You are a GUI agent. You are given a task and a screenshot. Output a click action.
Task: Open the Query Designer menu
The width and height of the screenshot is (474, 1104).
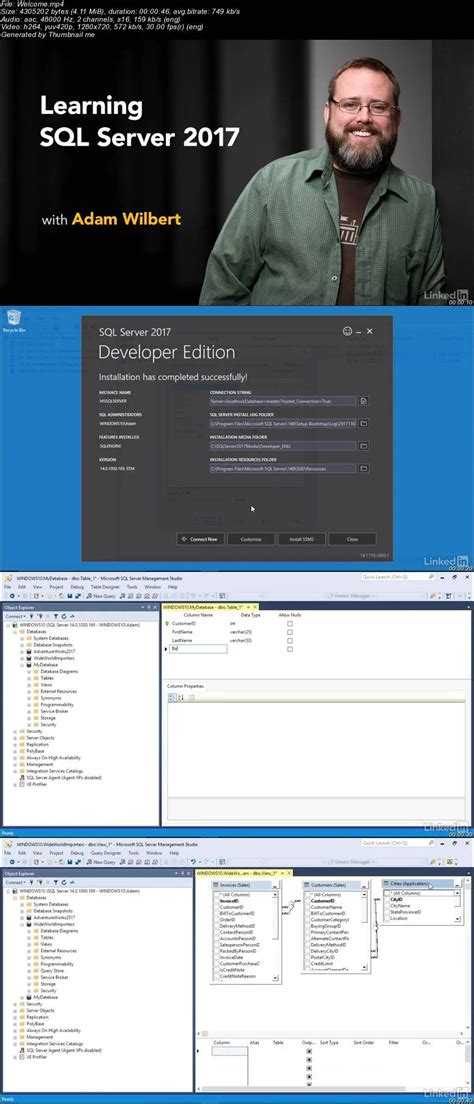point(106,852)
